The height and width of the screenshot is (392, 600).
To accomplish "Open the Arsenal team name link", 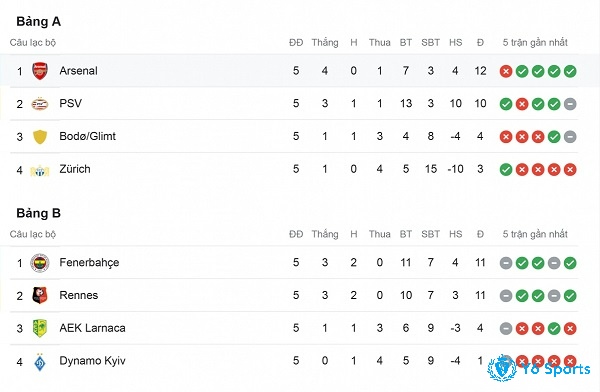I will (x=78, y=71).
